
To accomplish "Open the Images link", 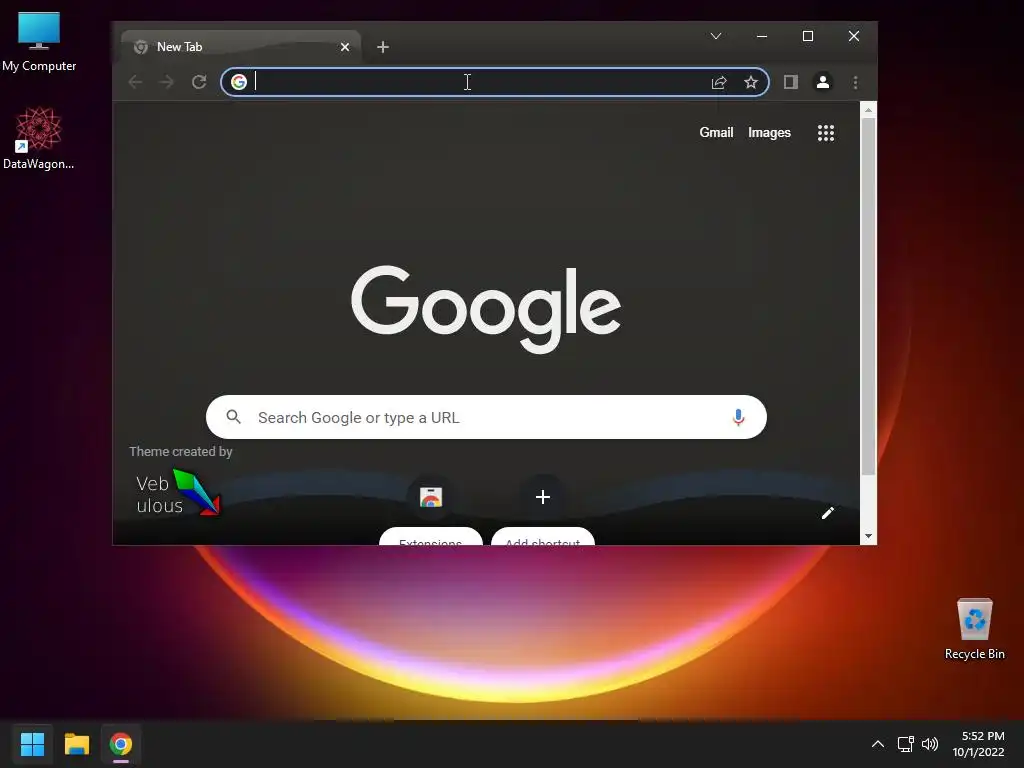I will click(769, 133).
